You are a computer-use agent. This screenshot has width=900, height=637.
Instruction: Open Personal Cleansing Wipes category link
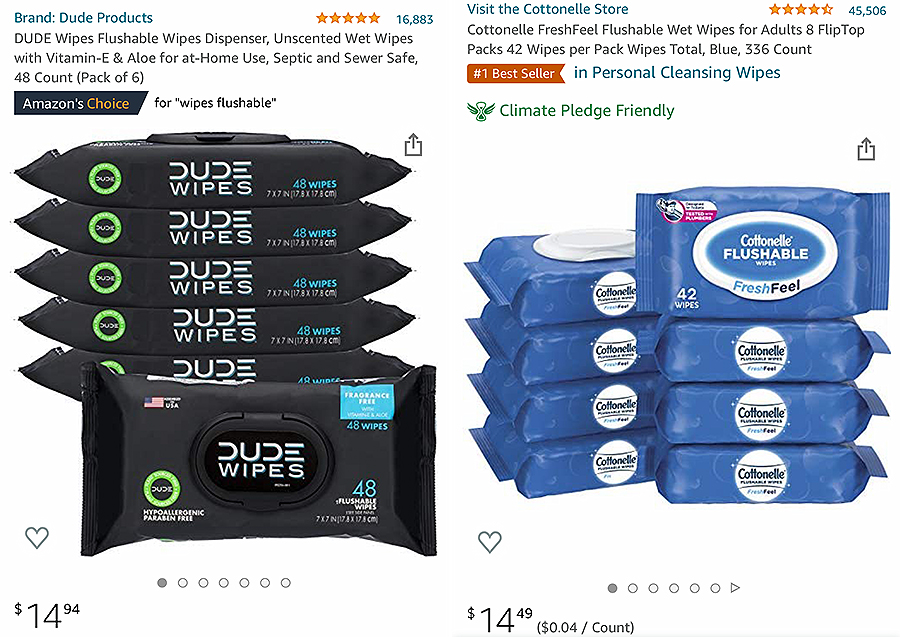point(677,73)
